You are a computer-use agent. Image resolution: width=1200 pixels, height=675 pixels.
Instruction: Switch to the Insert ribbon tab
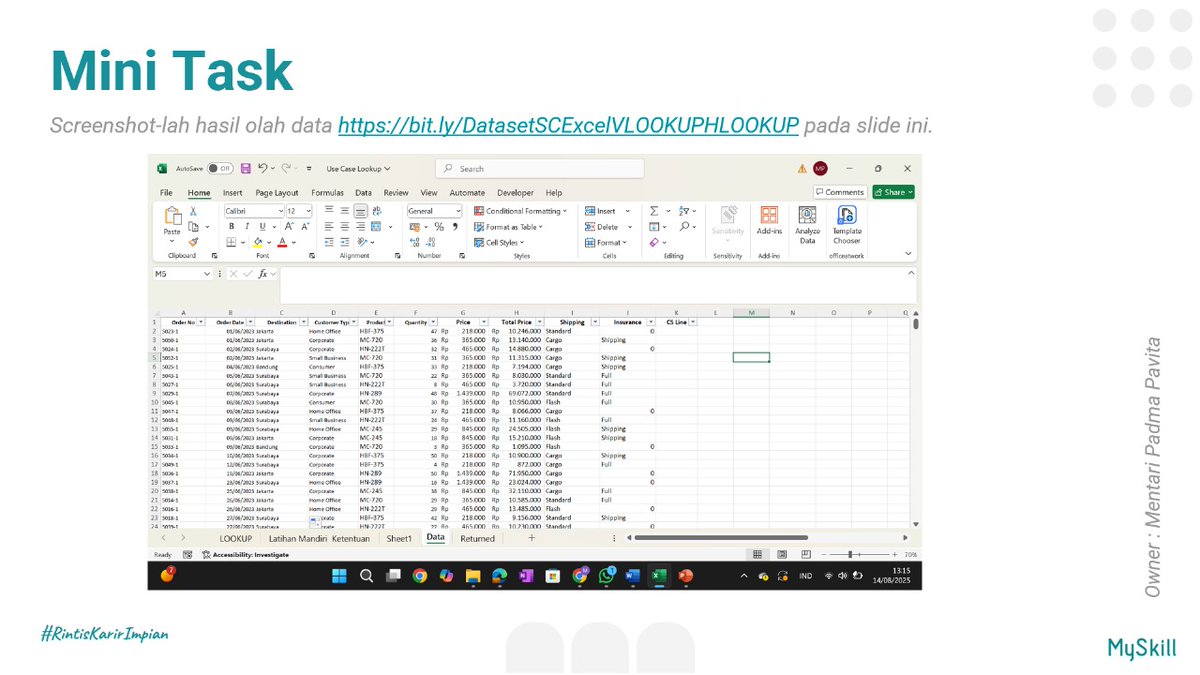(232, 192)
